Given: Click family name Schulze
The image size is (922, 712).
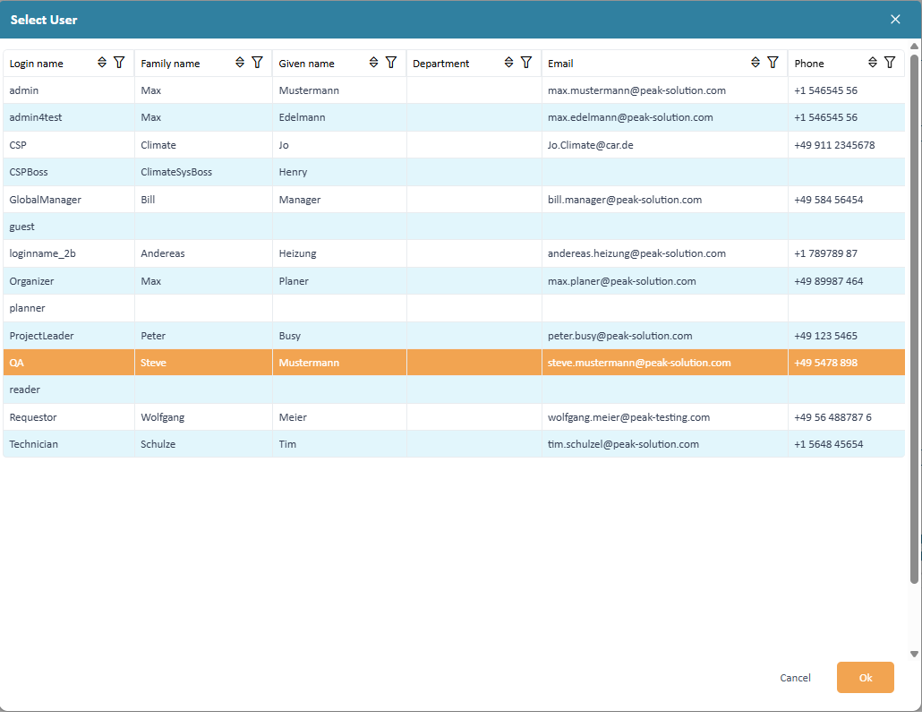Looking at the screenshot, I should coord(158,444).
